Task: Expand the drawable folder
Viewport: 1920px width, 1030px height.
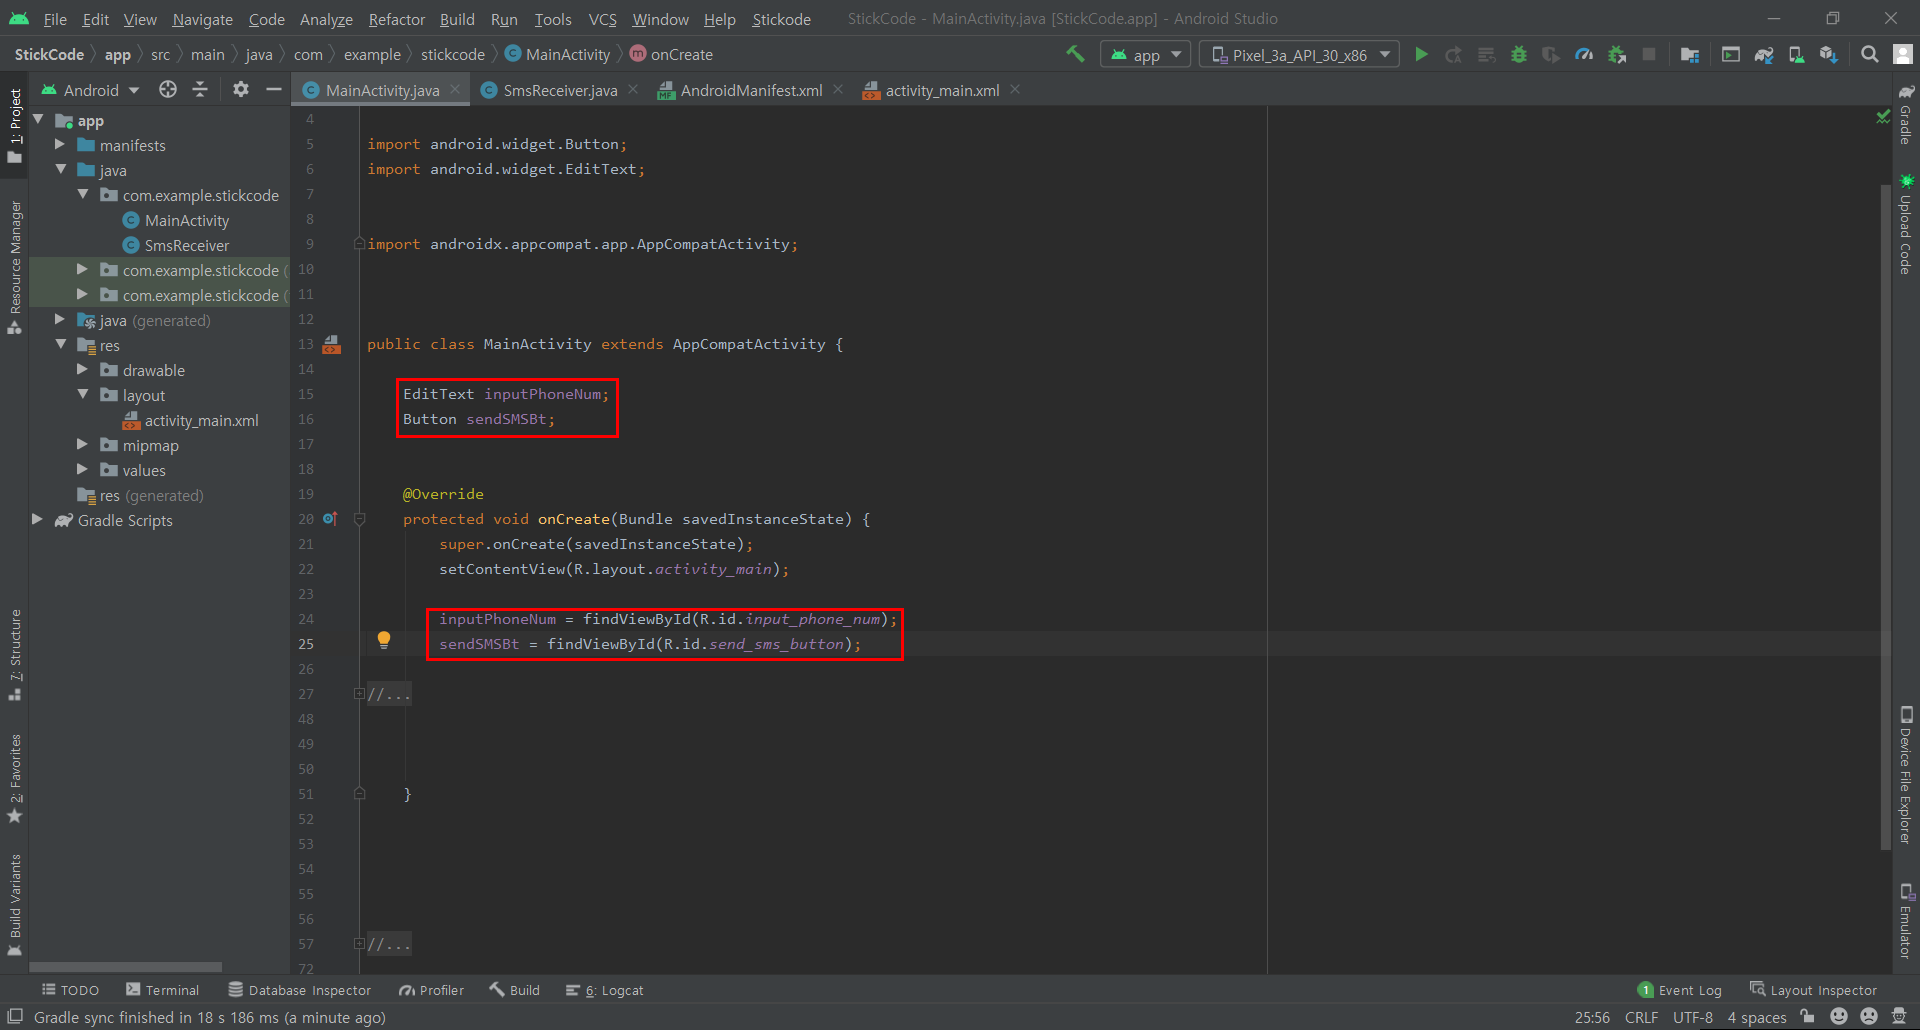Action: tap(83, 370)
